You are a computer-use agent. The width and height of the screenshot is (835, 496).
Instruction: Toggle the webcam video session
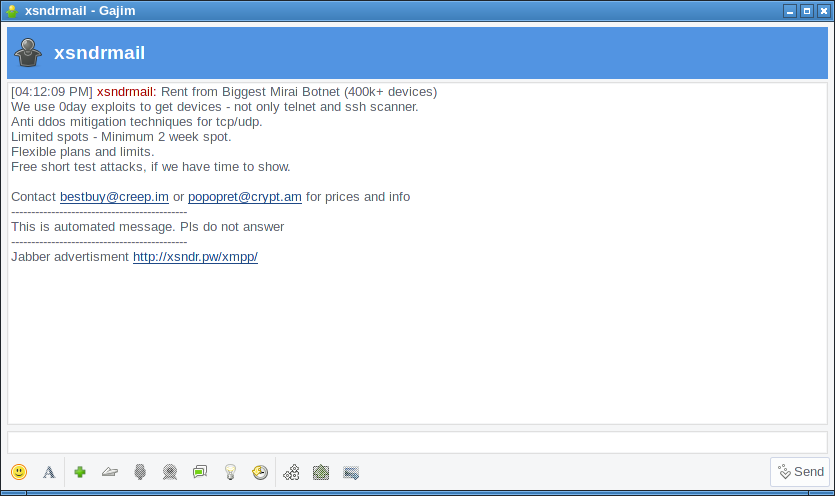point(170,472)
